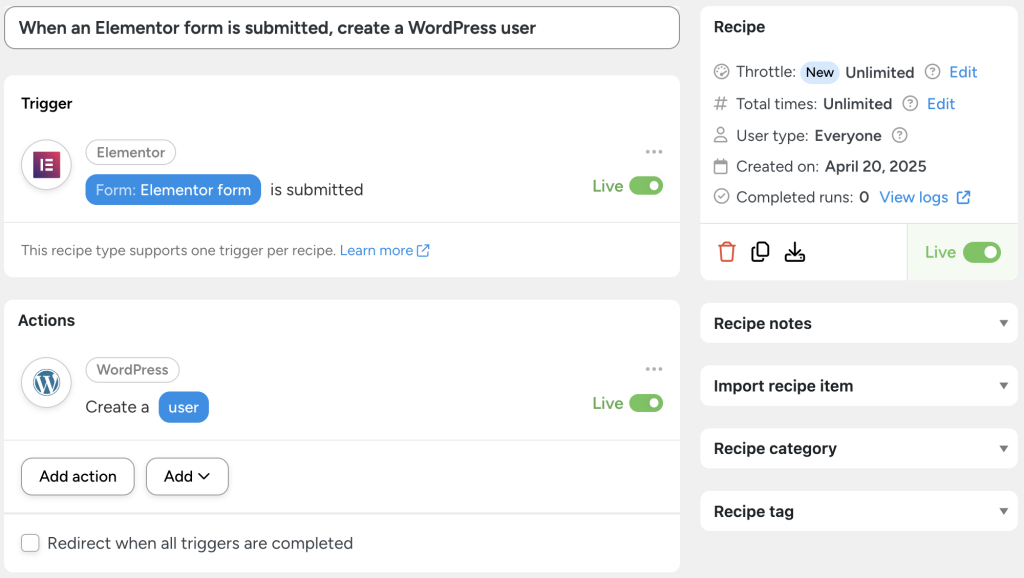Viewport: 1024px width, 578px height.
Task: Click the external link icon beside View logs
Action: click(x=962, y=197)
